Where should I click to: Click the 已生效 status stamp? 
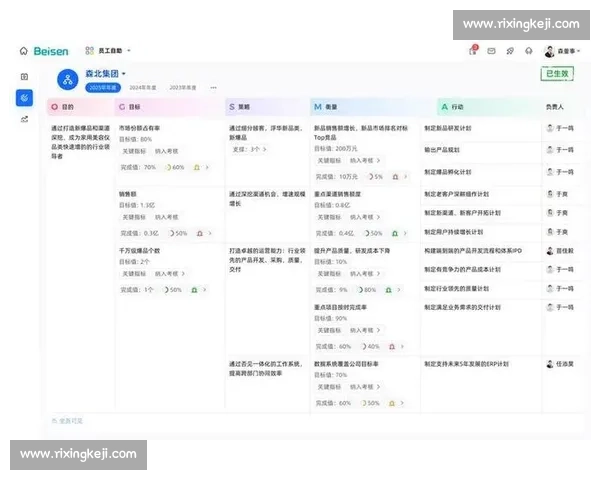pos(558,73)
